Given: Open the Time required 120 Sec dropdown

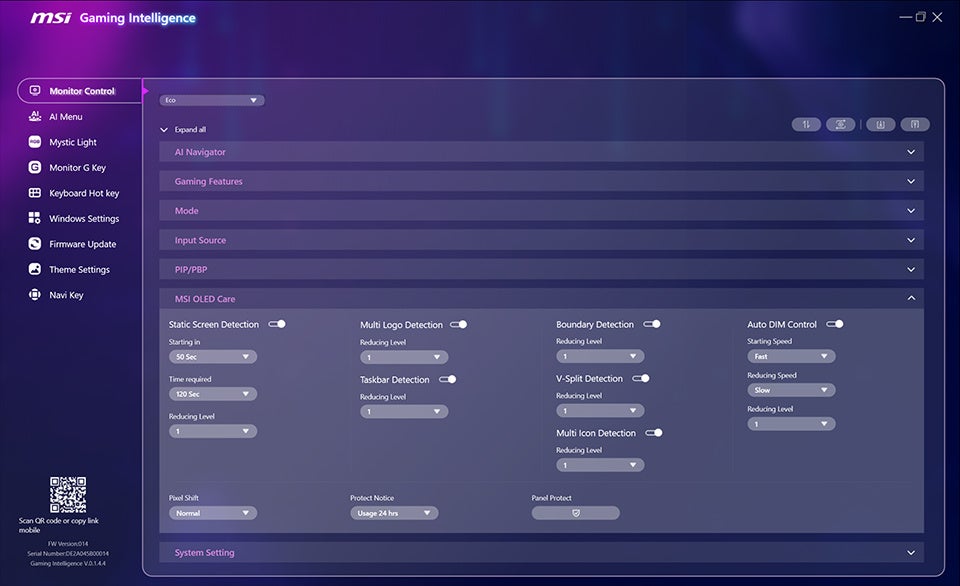Looking at the screenshot, I should click(x=213, y=394).
